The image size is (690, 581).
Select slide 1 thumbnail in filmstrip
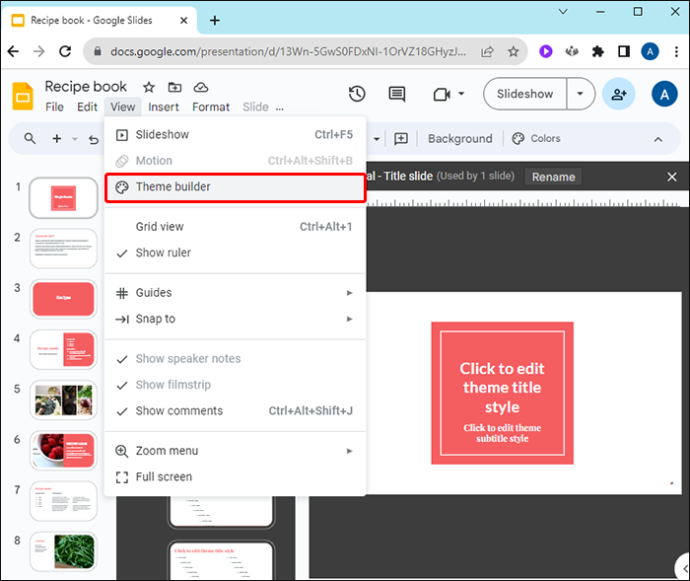pyautogui.click(x=63, y=198)
